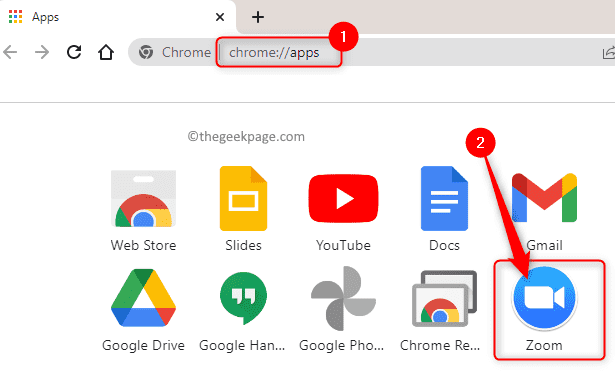Go back to the previous page
The height and width of the screenshot is (371, 615).
10,52
